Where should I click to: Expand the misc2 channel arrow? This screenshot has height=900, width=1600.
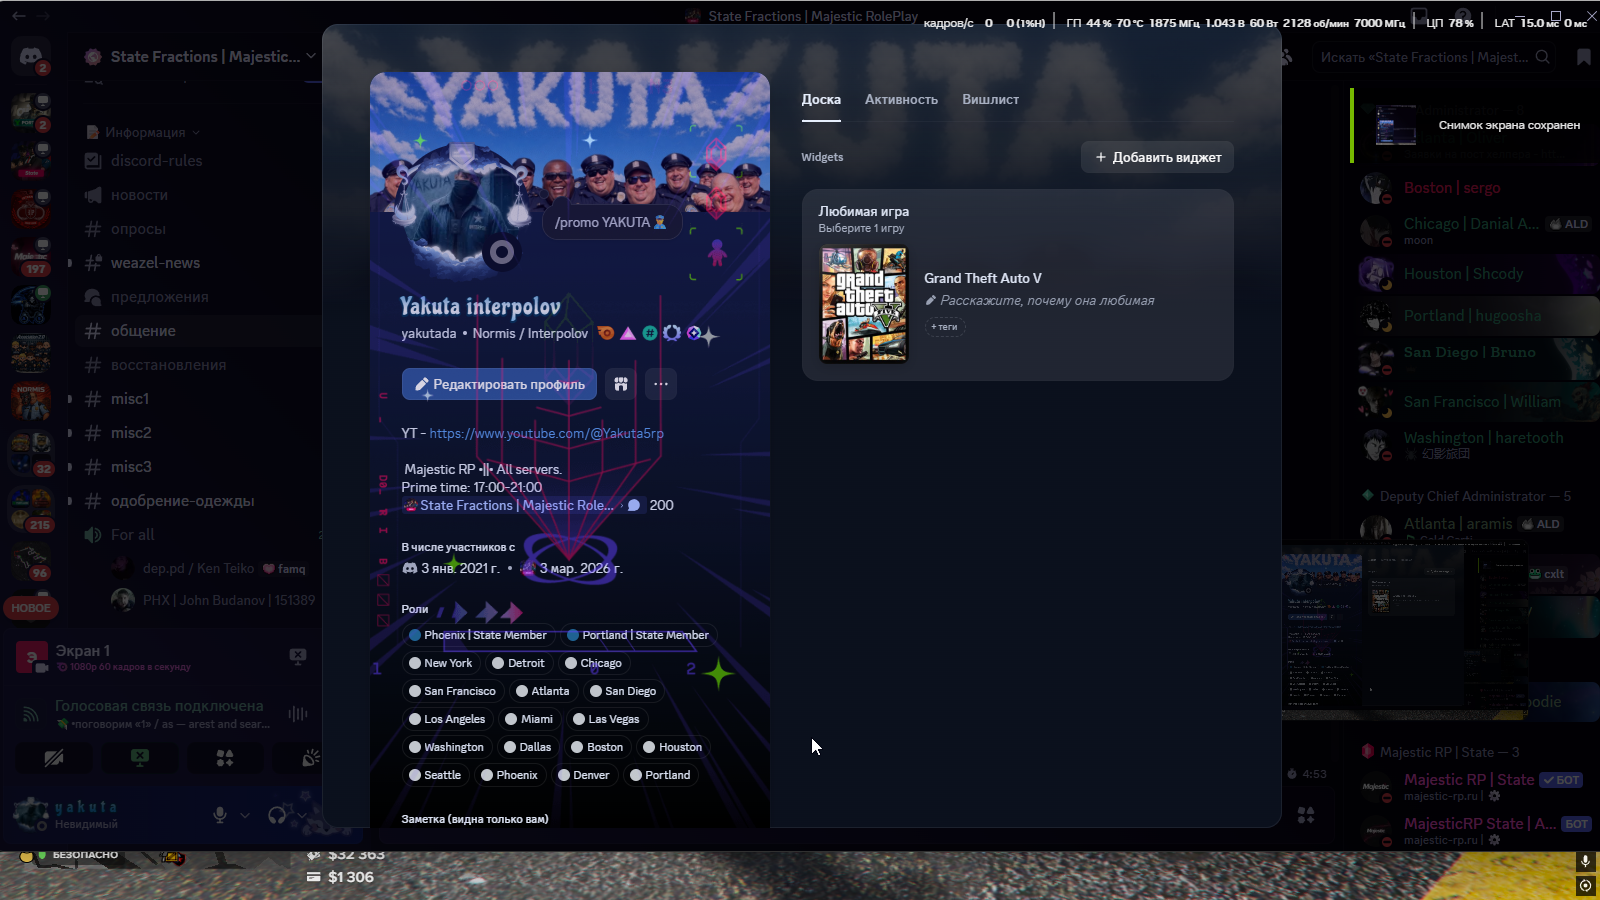click(70, 433)
